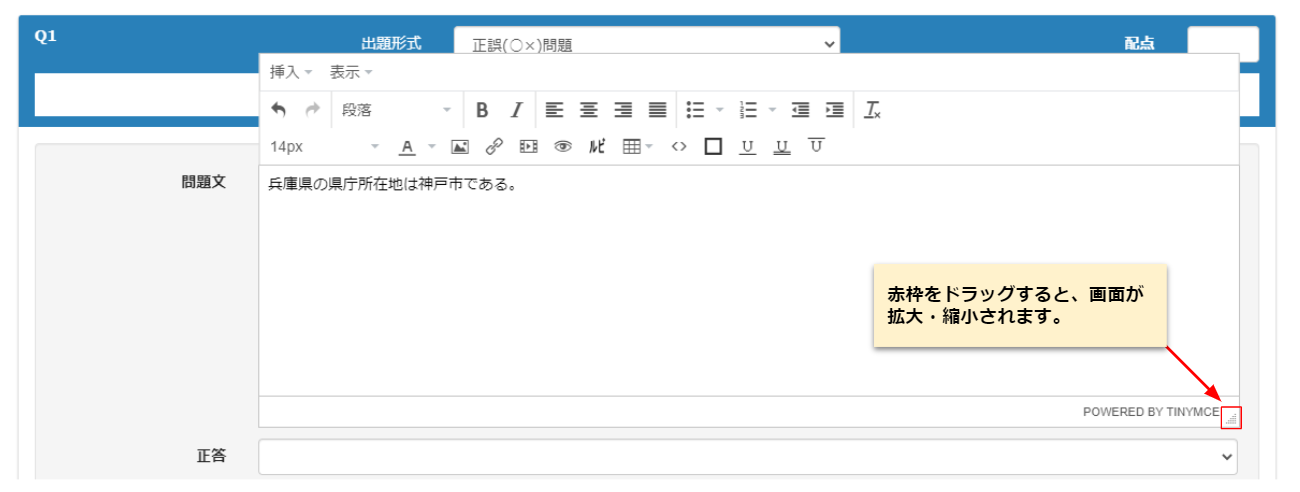The image size is (1300, 492).
Task: Justify the paragraph text
Action: point(657,110)
